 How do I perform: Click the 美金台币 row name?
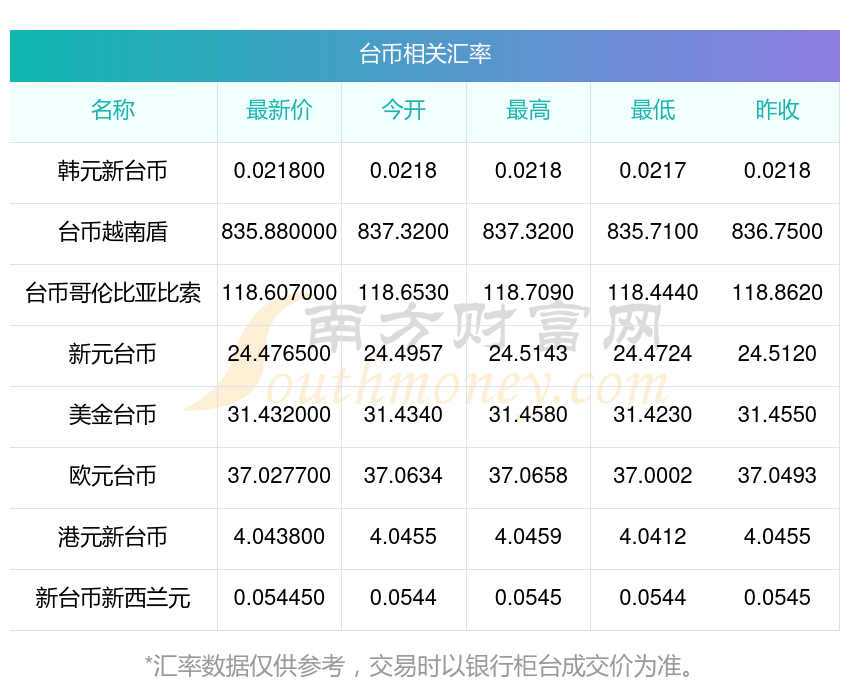pyautogui.click(x=113, y=415)
